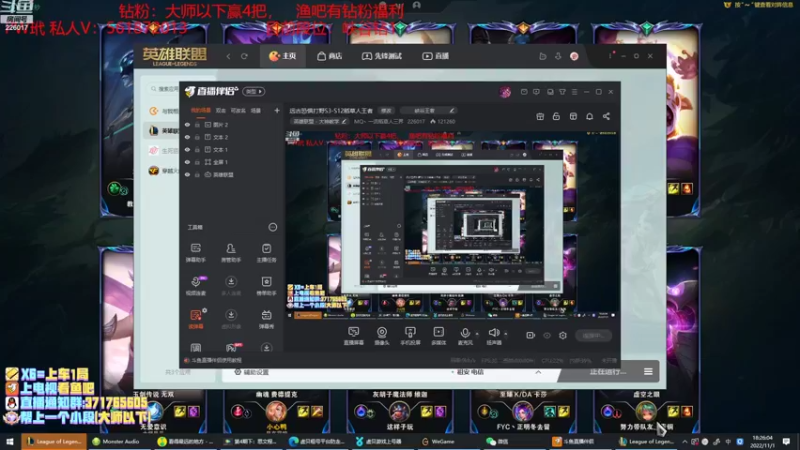This screenshot has height=450, width=800.
Task: Open 微信 from taskbar
Action: click(497, 441)
